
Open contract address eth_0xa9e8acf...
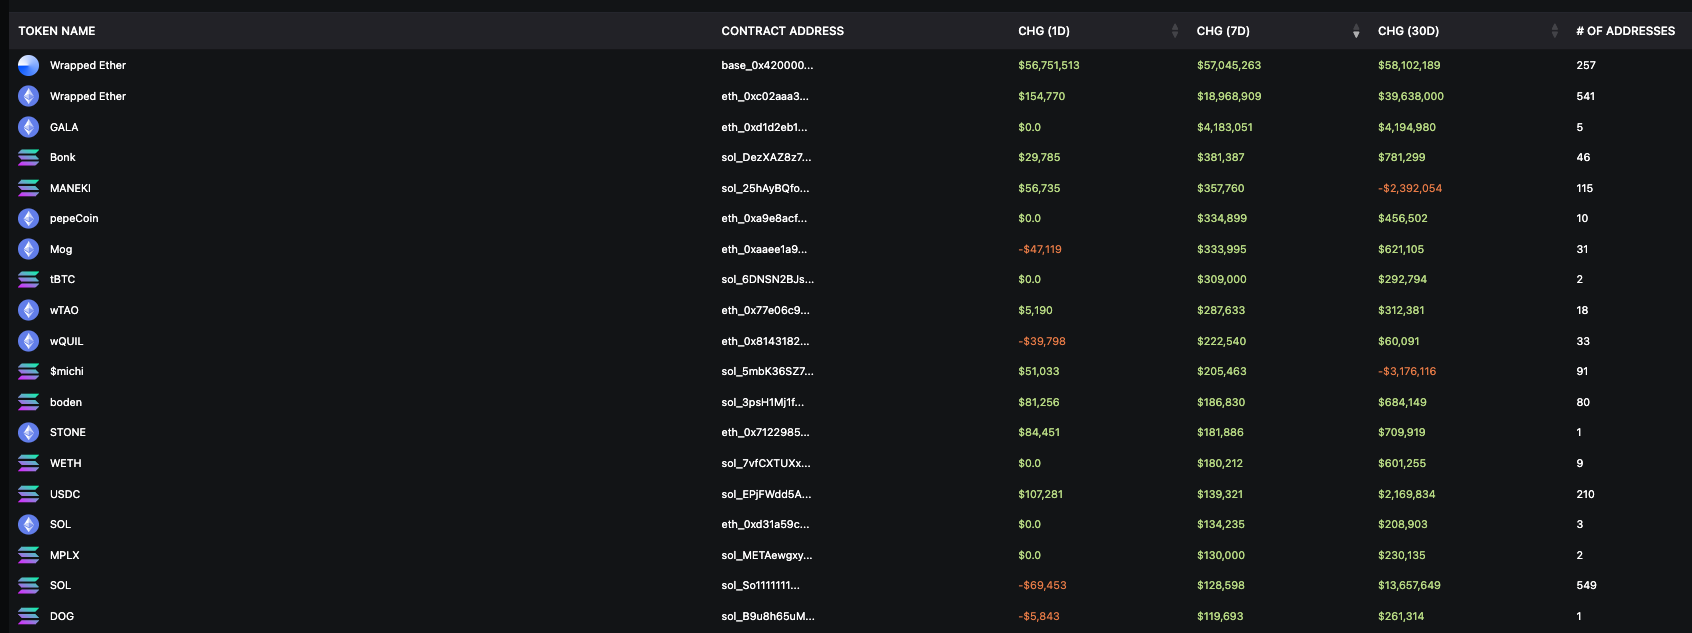coord(764,218)
